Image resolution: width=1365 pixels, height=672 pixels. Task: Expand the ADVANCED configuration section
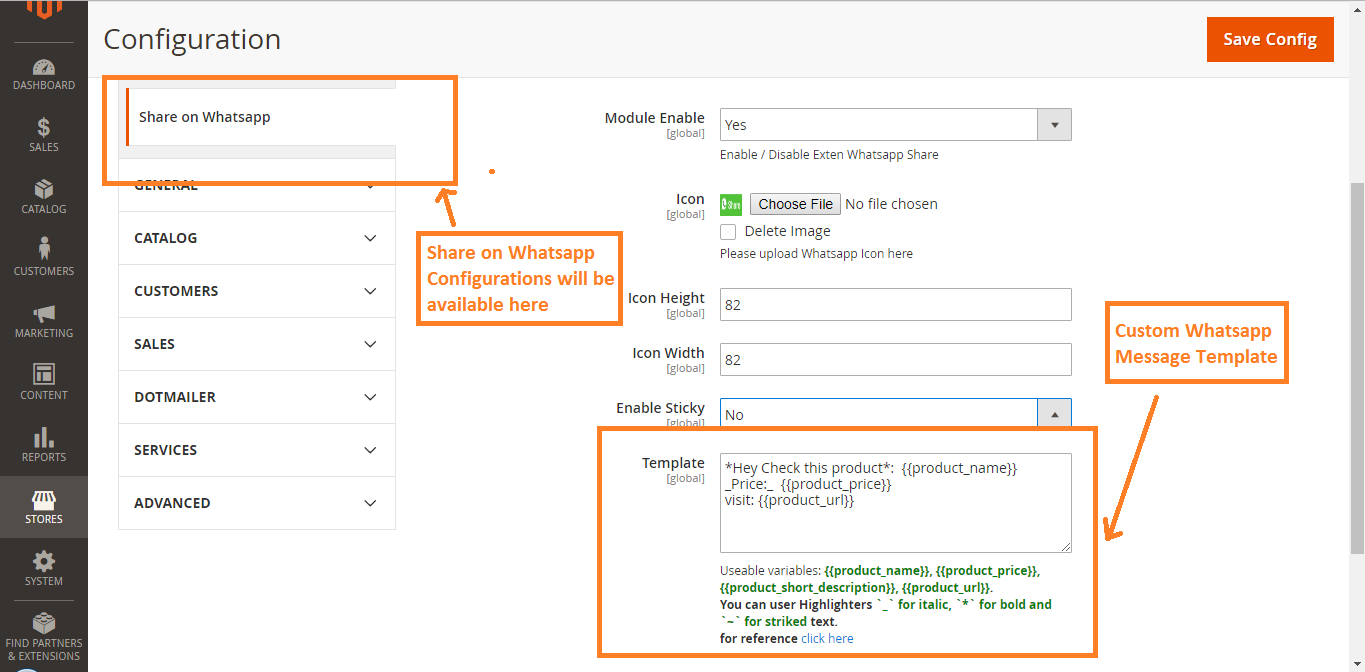[257, 503]
